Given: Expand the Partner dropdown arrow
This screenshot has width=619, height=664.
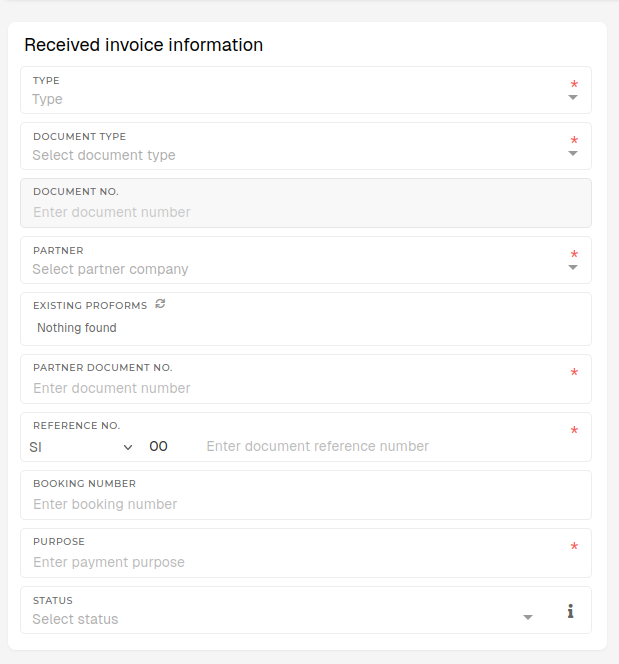Looking at the screenshot, I should coord(573,268).
